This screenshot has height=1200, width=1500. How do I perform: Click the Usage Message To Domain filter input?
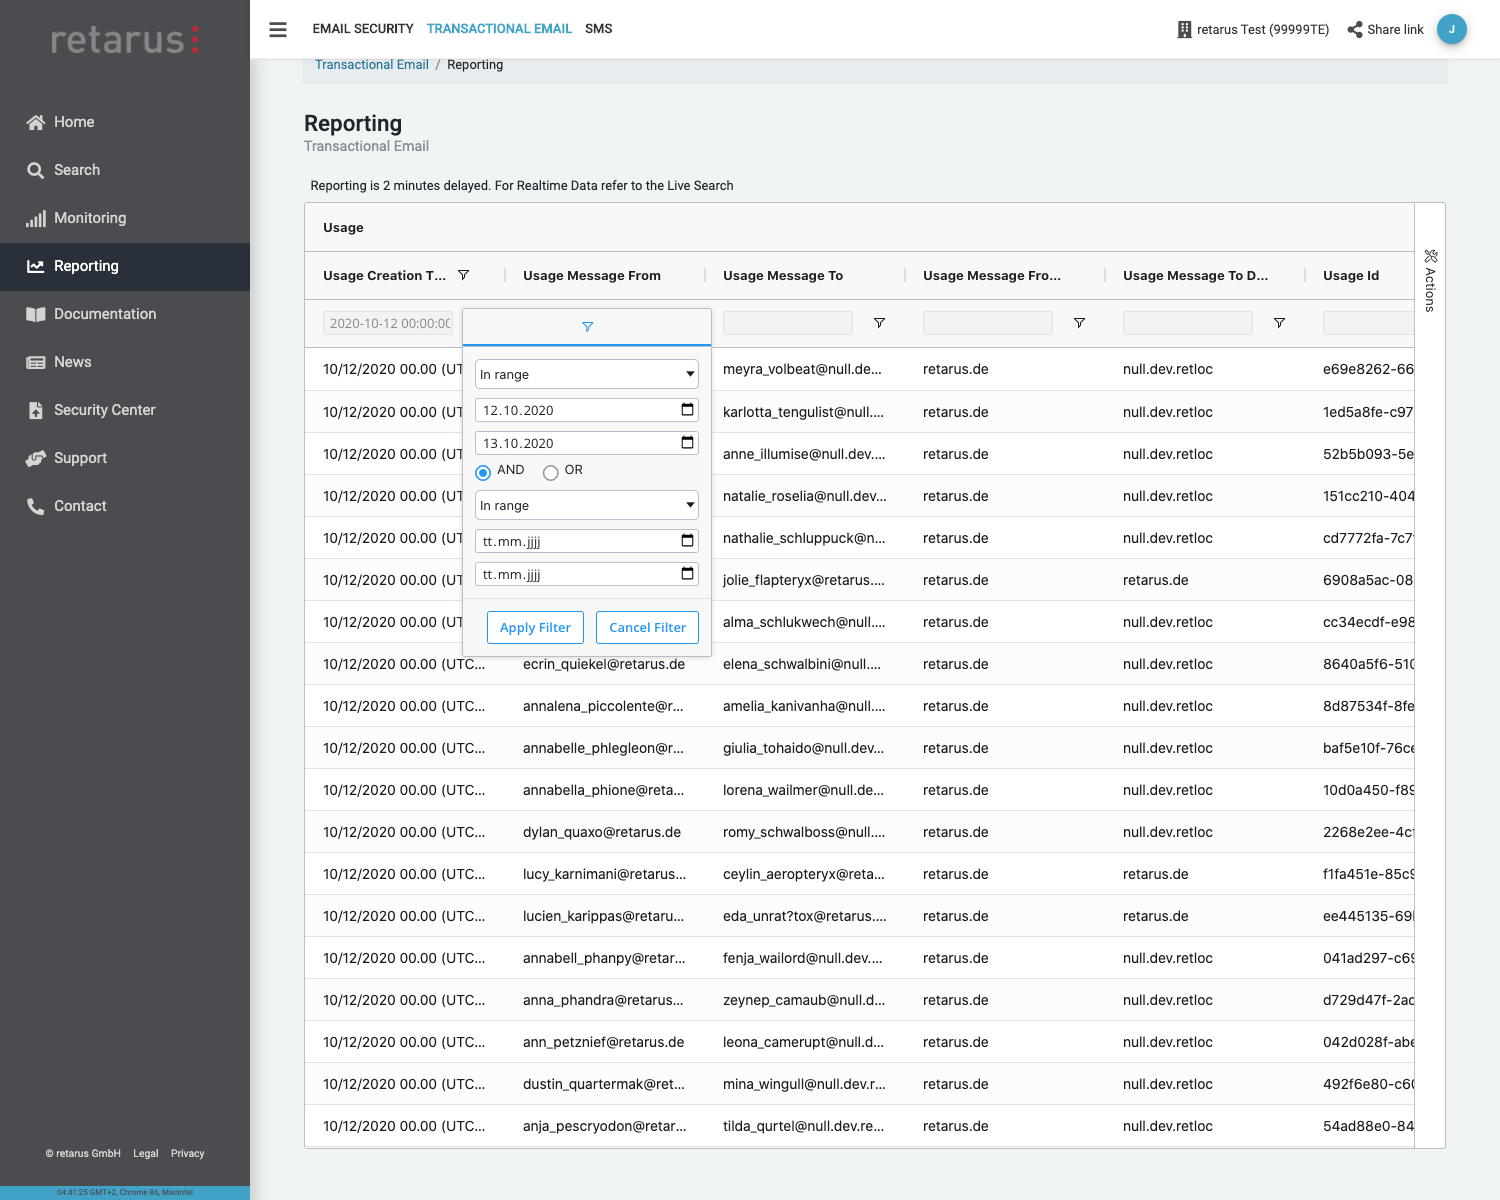click(x=1188, y=323)
